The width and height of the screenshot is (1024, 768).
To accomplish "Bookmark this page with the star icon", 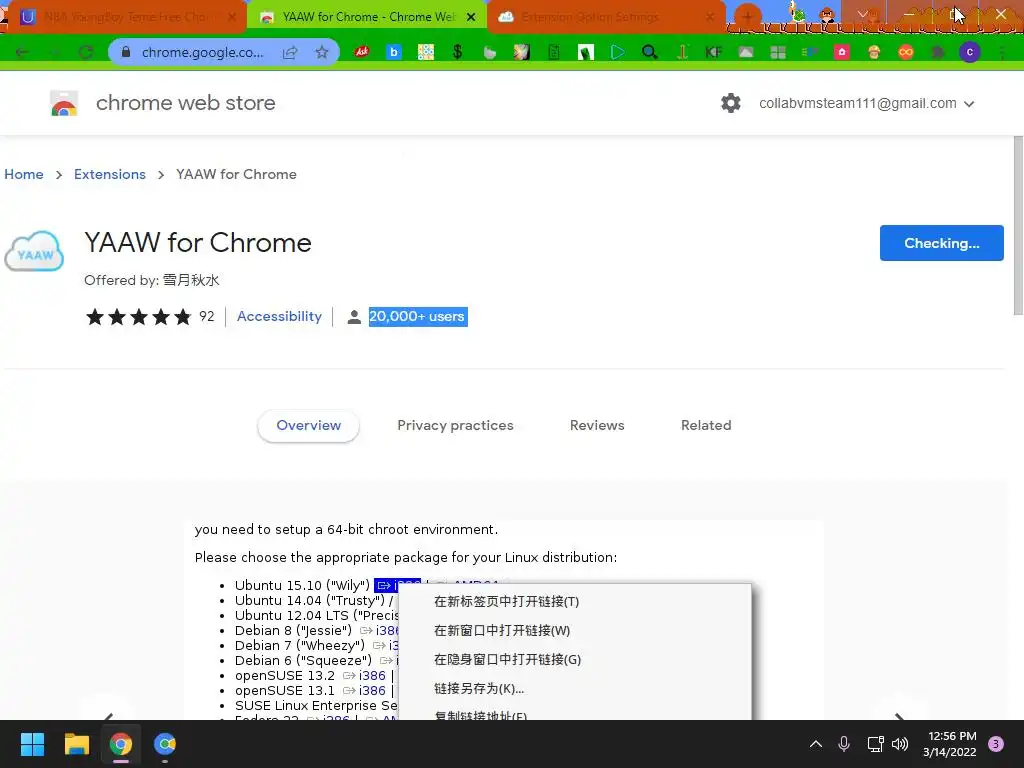I will point(321,52).
